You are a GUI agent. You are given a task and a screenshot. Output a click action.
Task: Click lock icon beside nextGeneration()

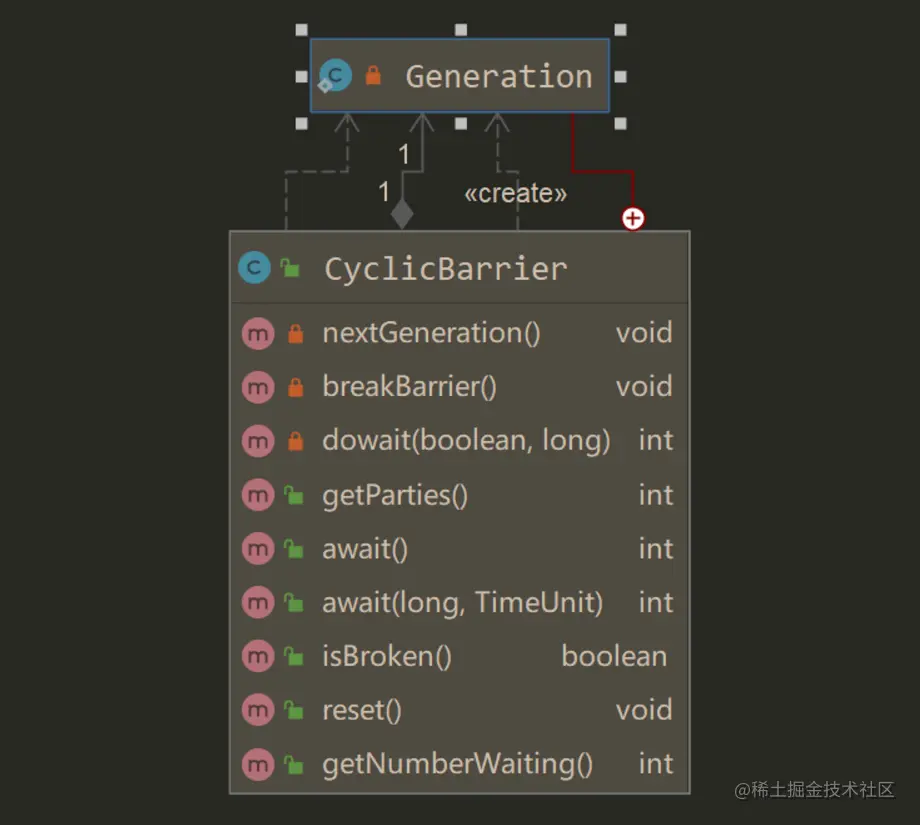pos(296,333)
